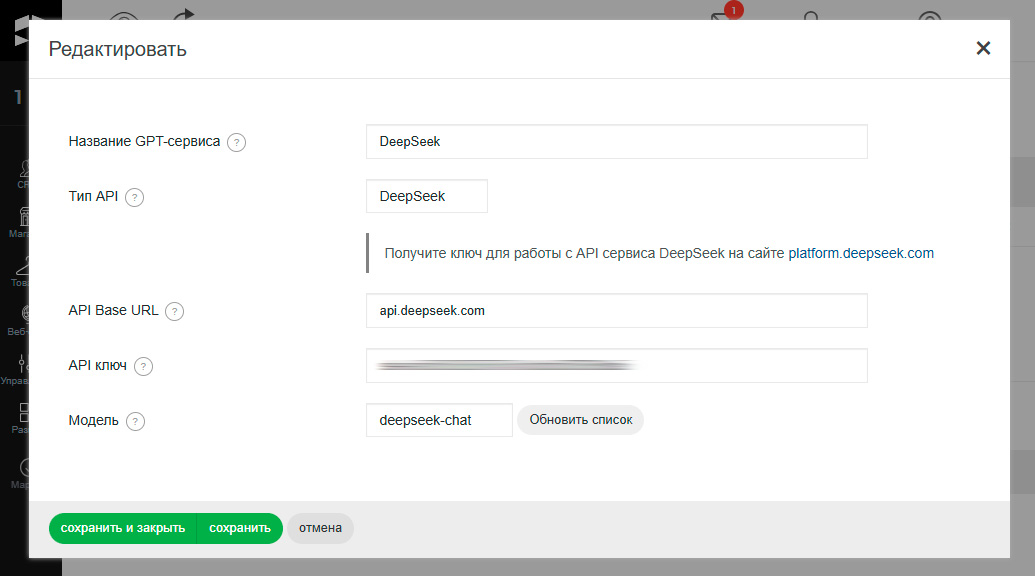Select the API ключ input field
Image resolution: width=1035 pixels, height=576 pixels.
[617, 366]
